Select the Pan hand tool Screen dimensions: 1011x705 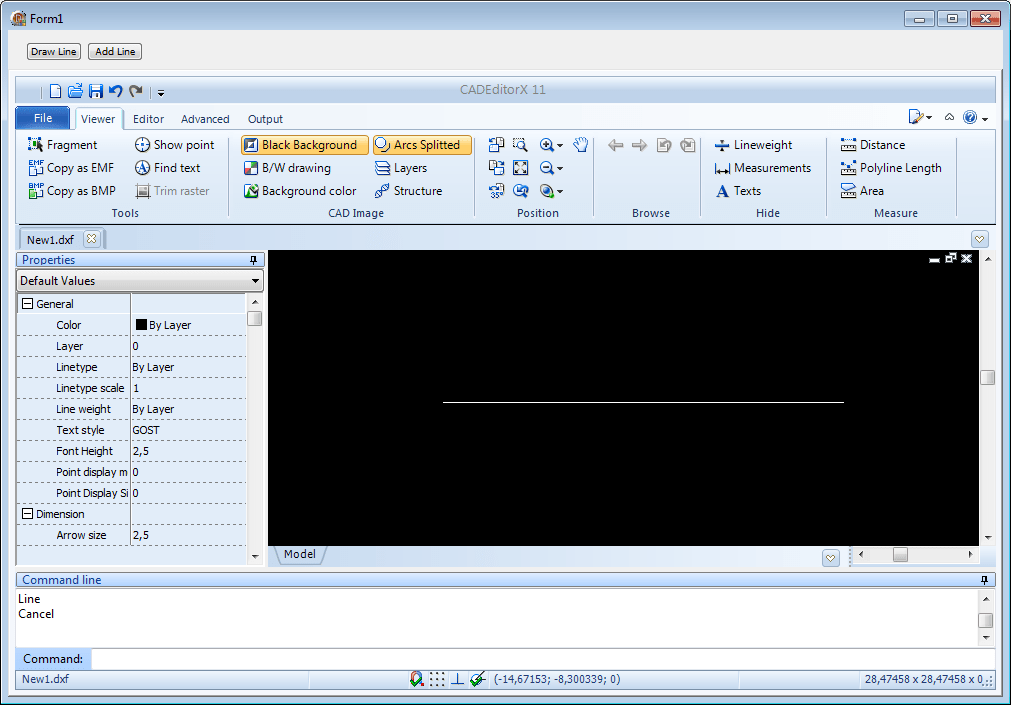pos(580,145)
